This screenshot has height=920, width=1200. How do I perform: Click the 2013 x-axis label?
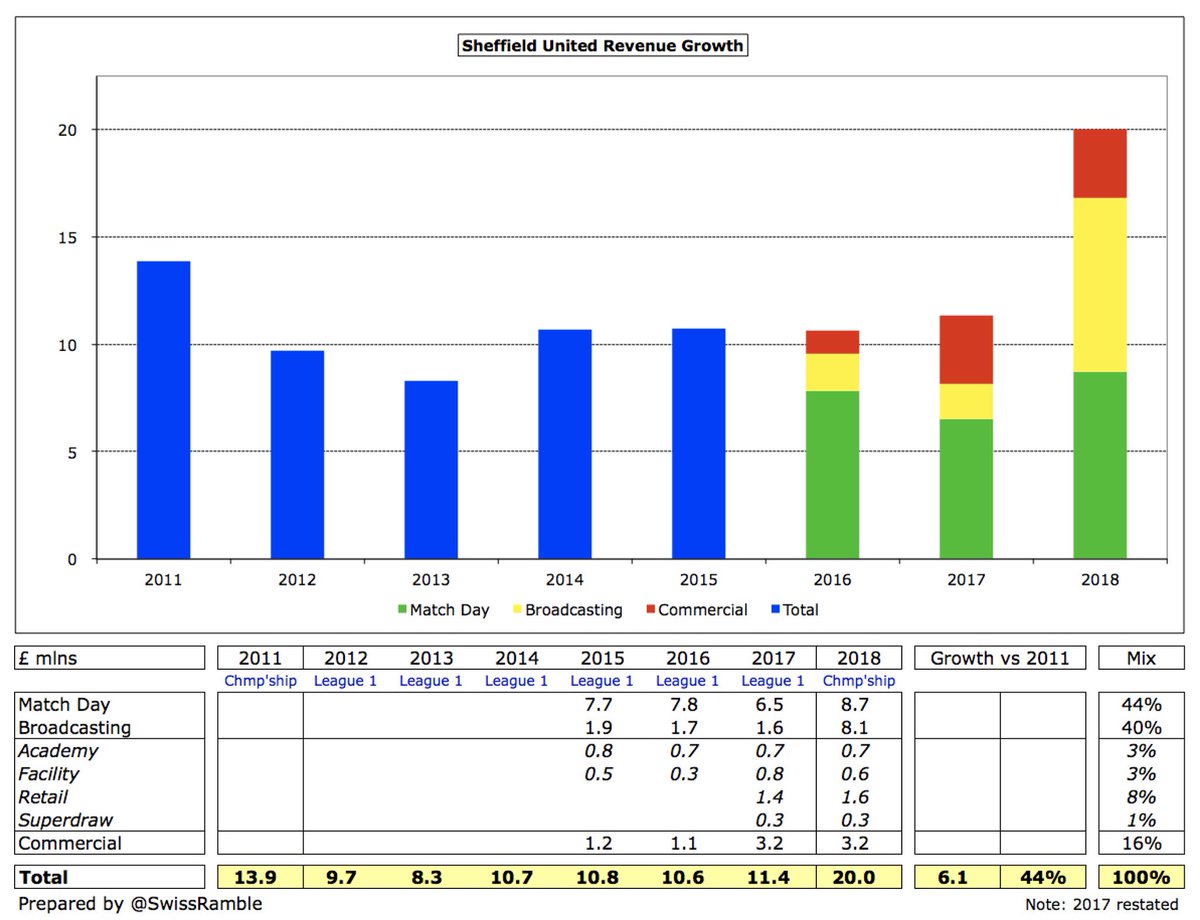(431, 579)
